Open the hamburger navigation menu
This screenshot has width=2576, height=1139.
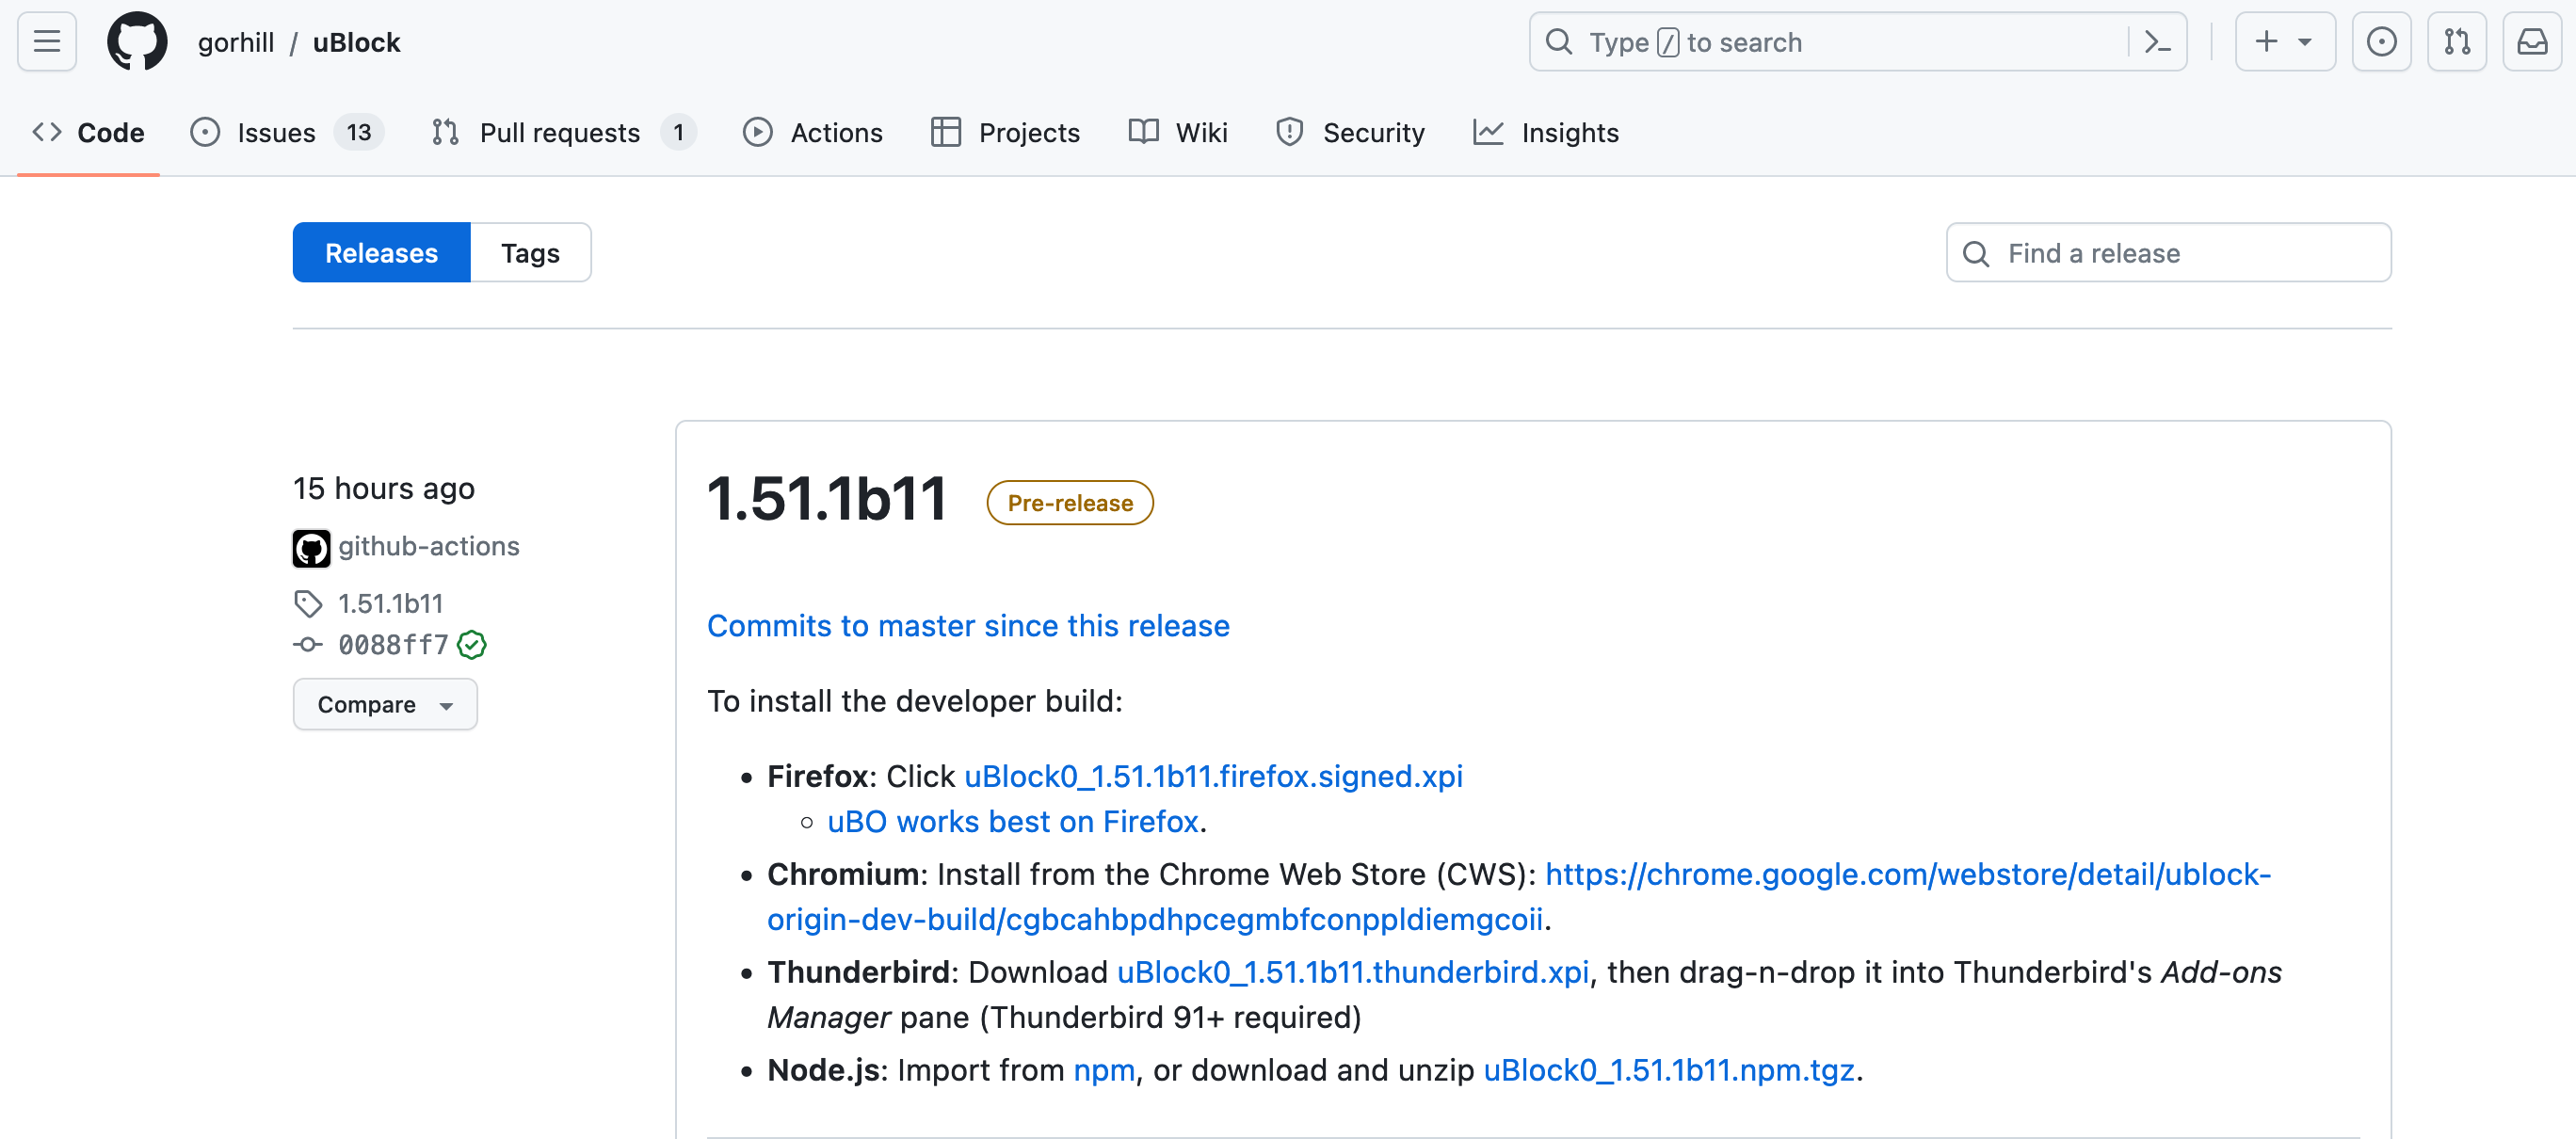tap(47, 42)
